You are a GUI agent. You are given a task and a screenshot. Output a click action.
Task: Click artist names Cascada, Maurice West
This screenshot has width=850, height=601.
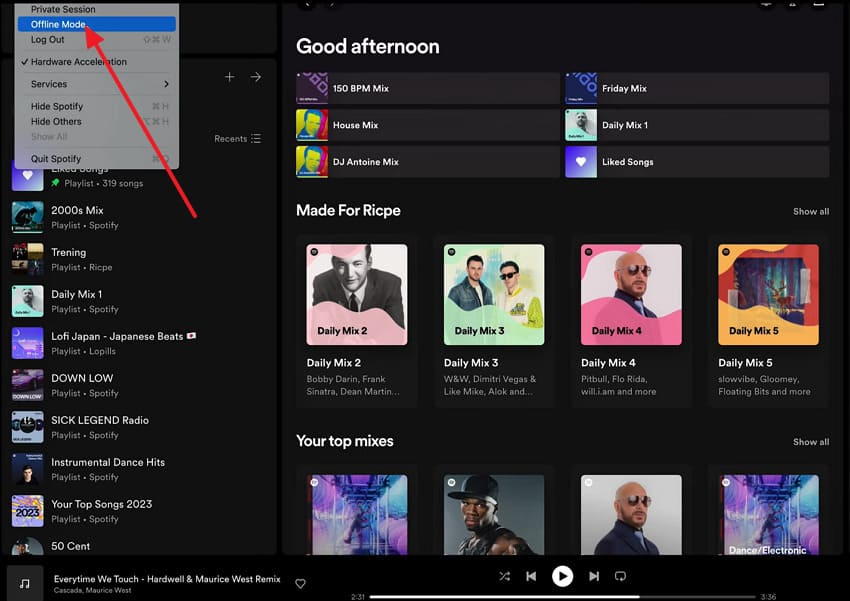[92, 590]
